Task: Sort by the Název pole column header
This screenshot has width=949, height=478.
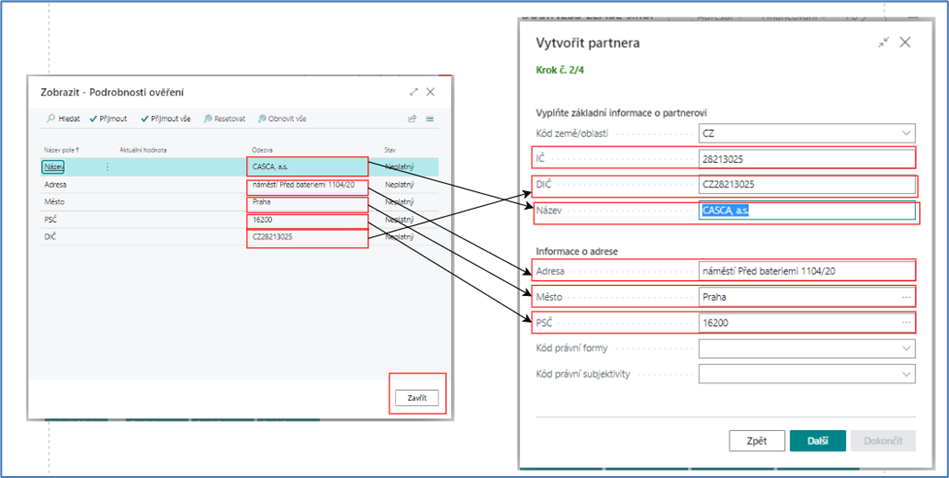Action: [x=62, y=150]
